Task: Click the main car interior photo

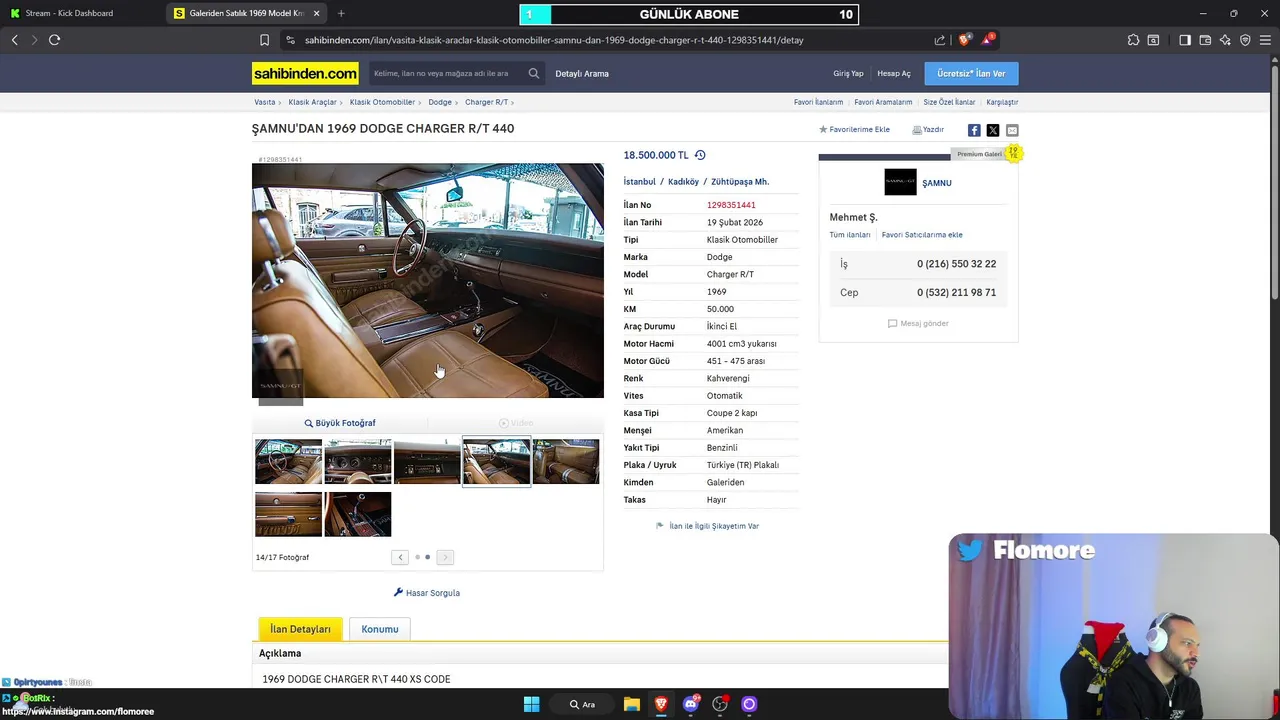Action: click(x=428, y=280)
